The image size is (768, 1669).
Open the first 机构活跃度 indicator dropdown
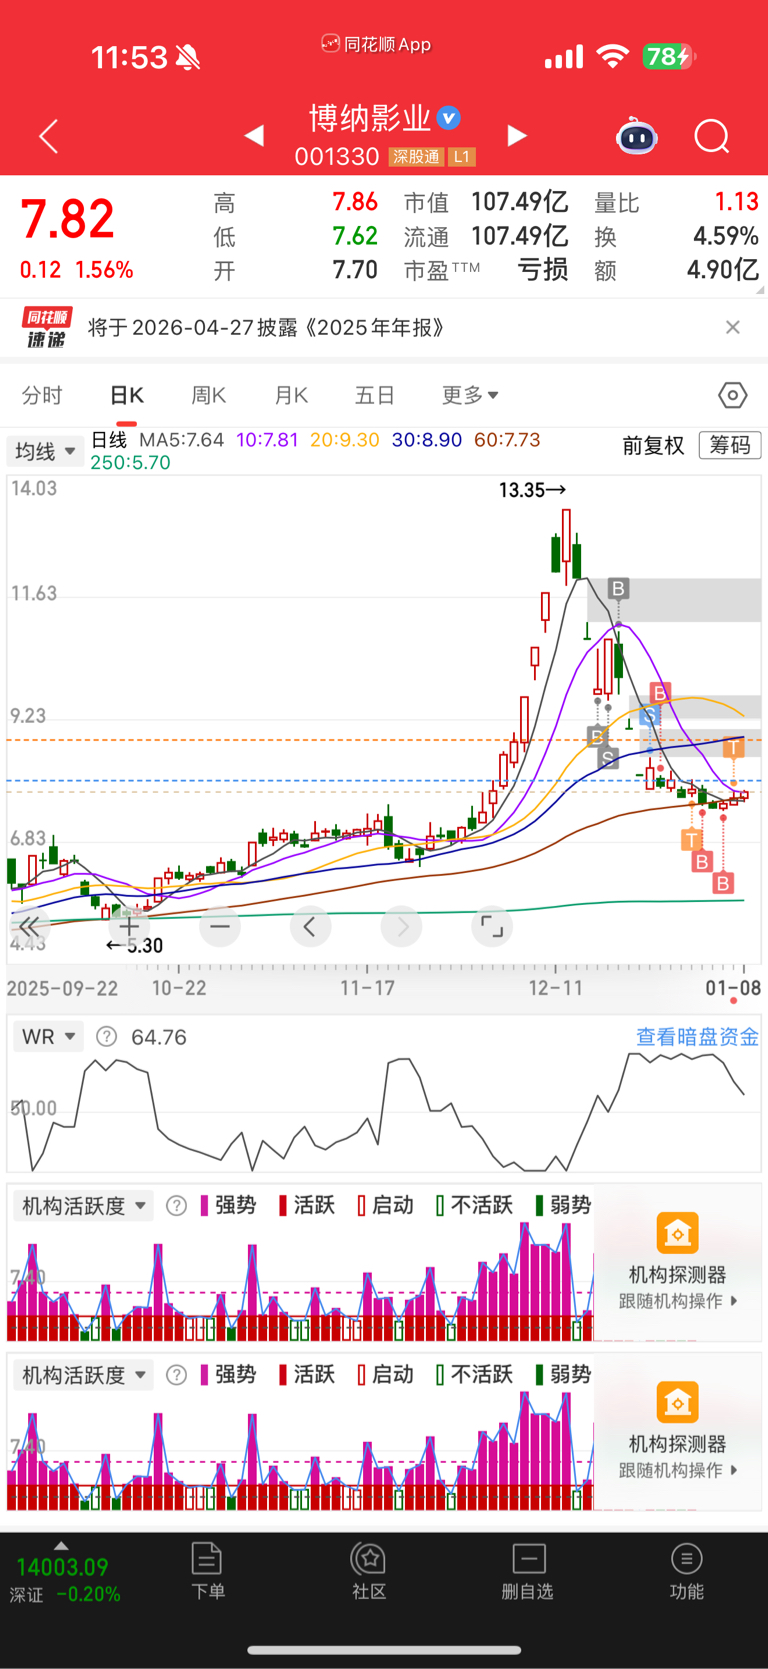coord(84,1206)
